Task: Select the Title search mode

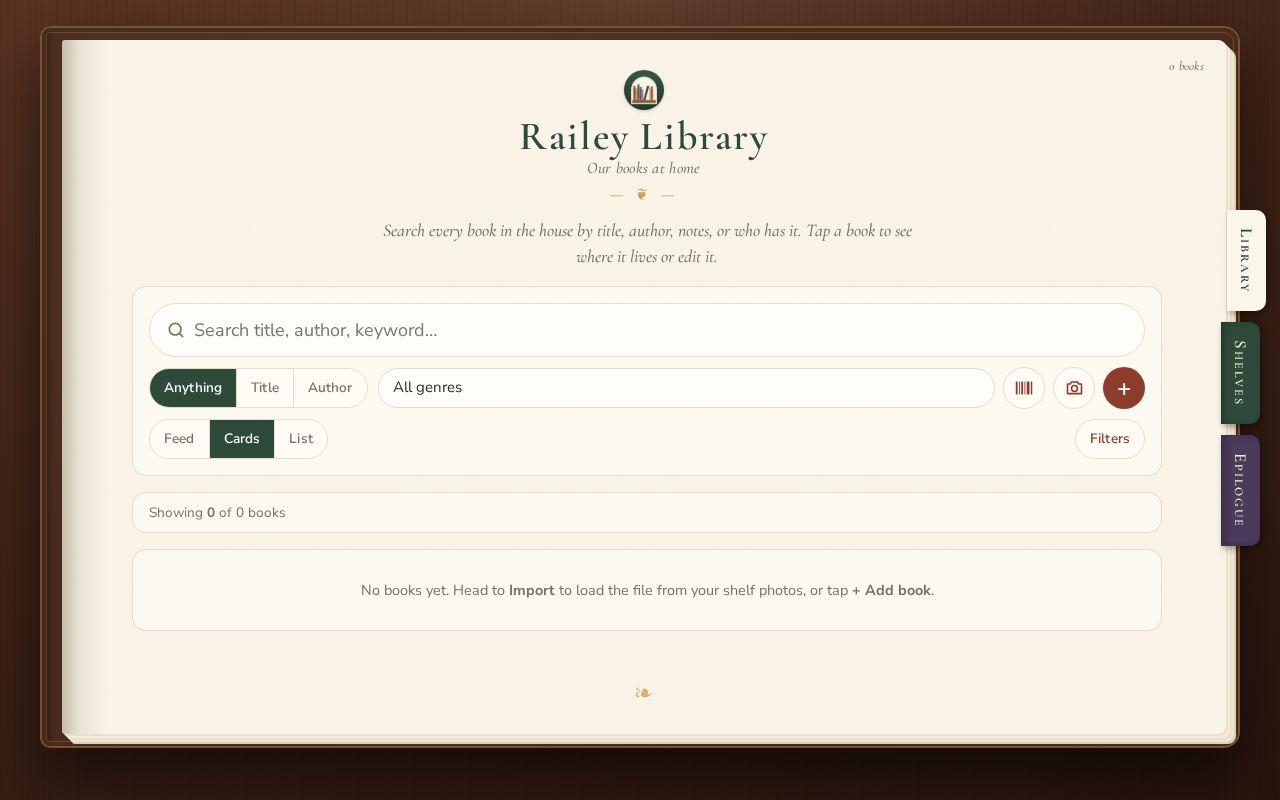Action: [265, 388]
